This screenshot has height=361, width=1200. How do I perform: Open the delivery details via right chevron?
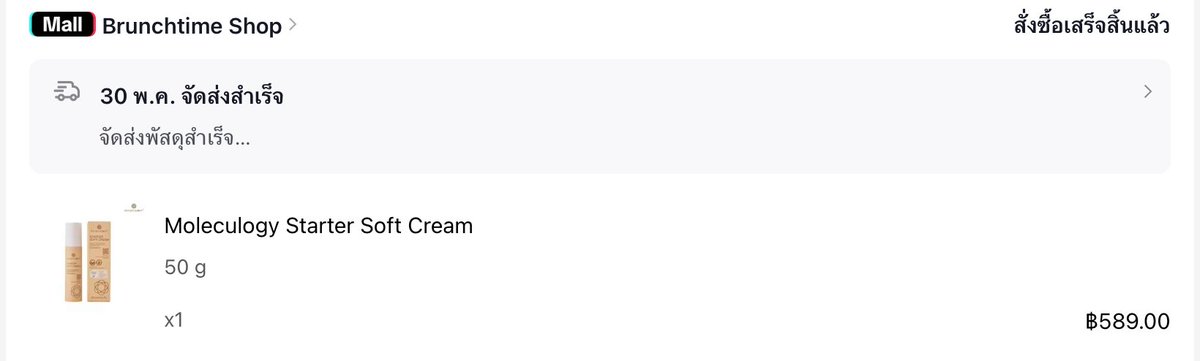click(x=1147, y=92)
